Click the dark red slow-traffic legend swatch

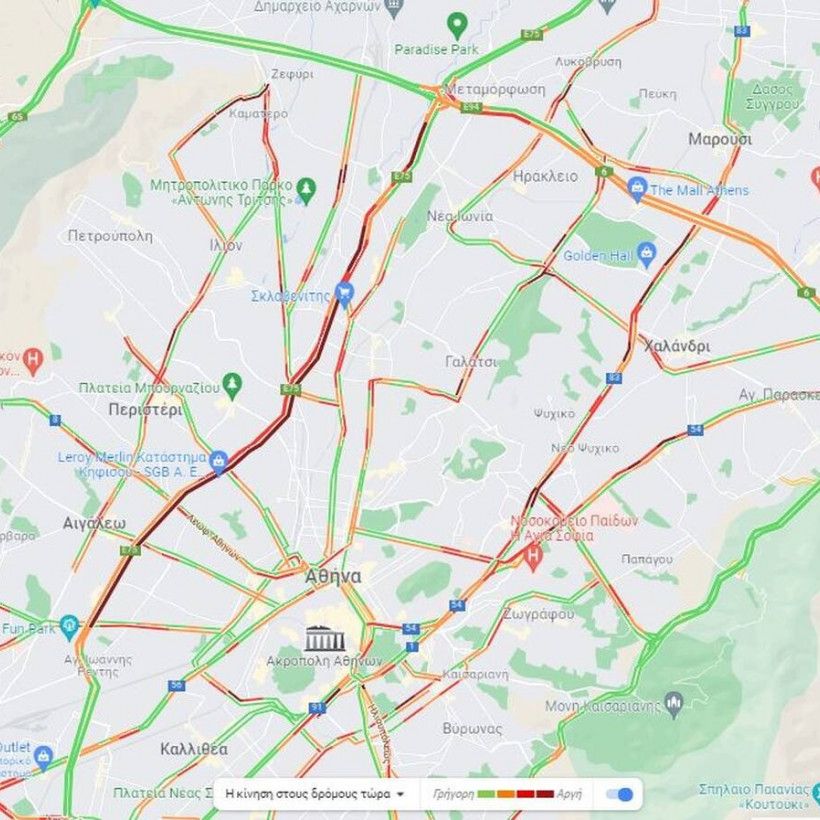click(x=545, y=794)
